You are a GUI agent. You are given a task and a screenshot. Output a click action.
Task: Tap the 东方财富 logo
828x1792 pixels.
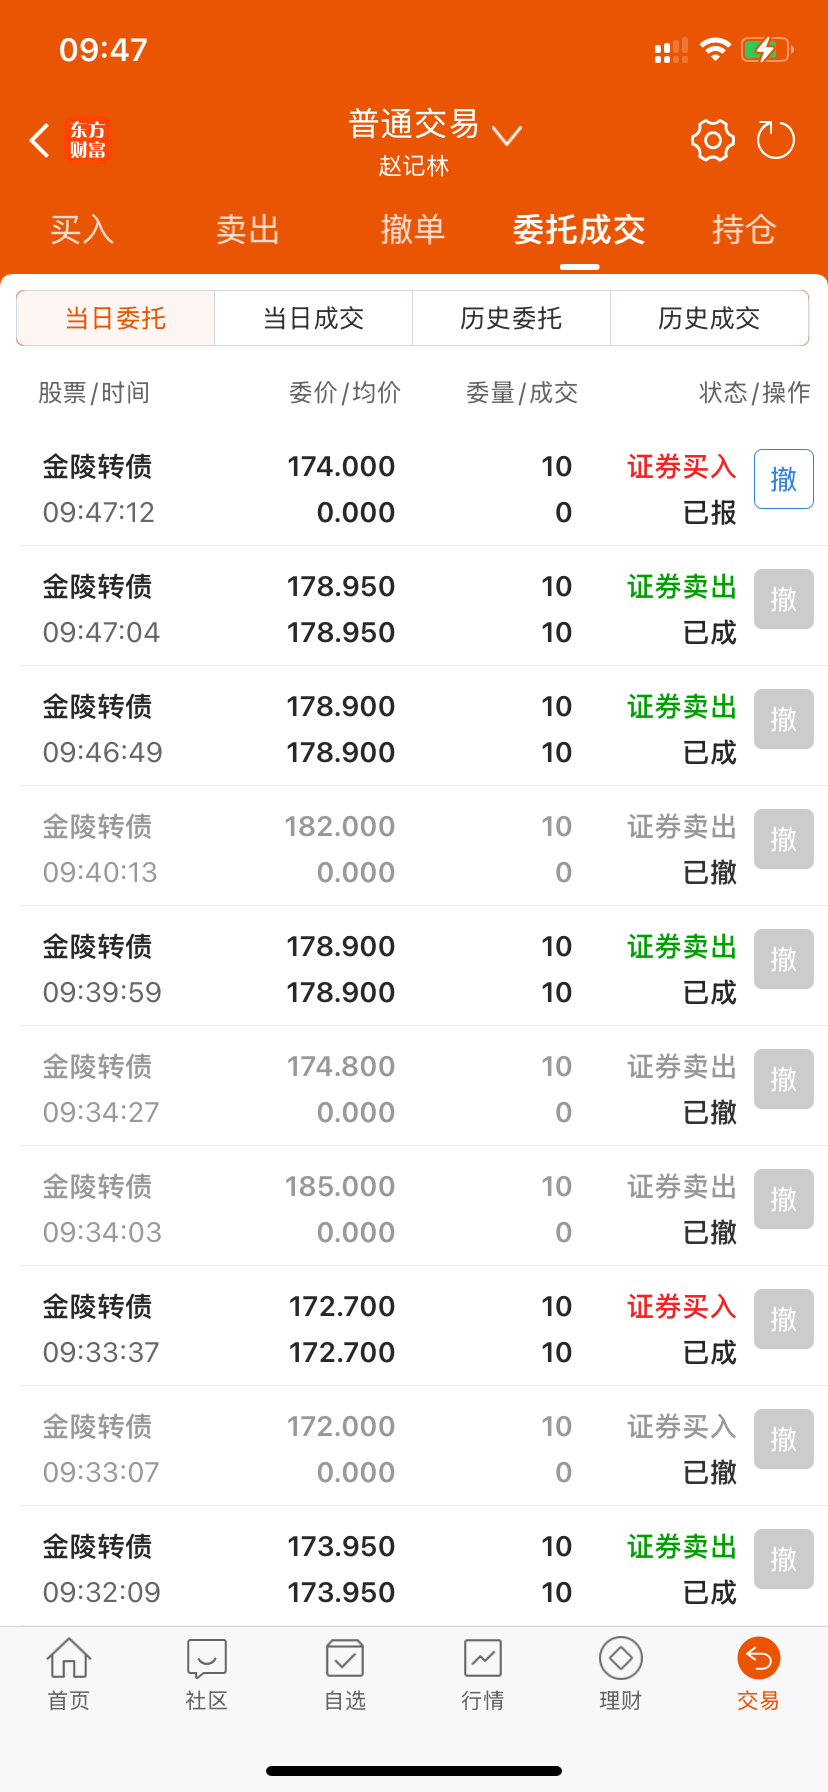coord(87,141)
